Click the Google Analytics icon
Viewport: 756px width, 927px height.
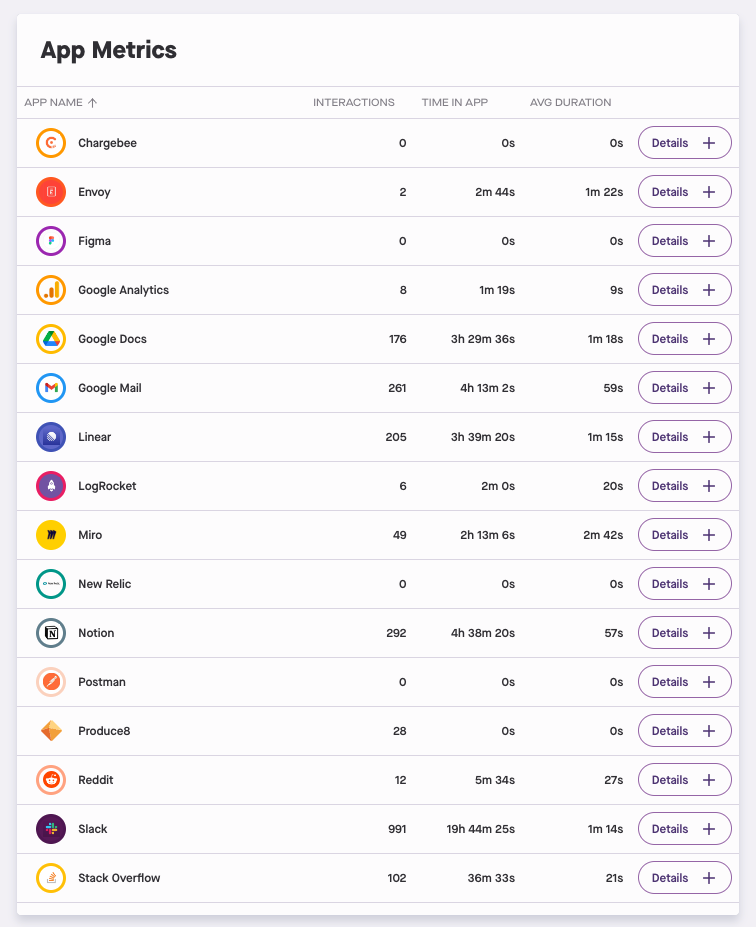click(x=51, y=290)
